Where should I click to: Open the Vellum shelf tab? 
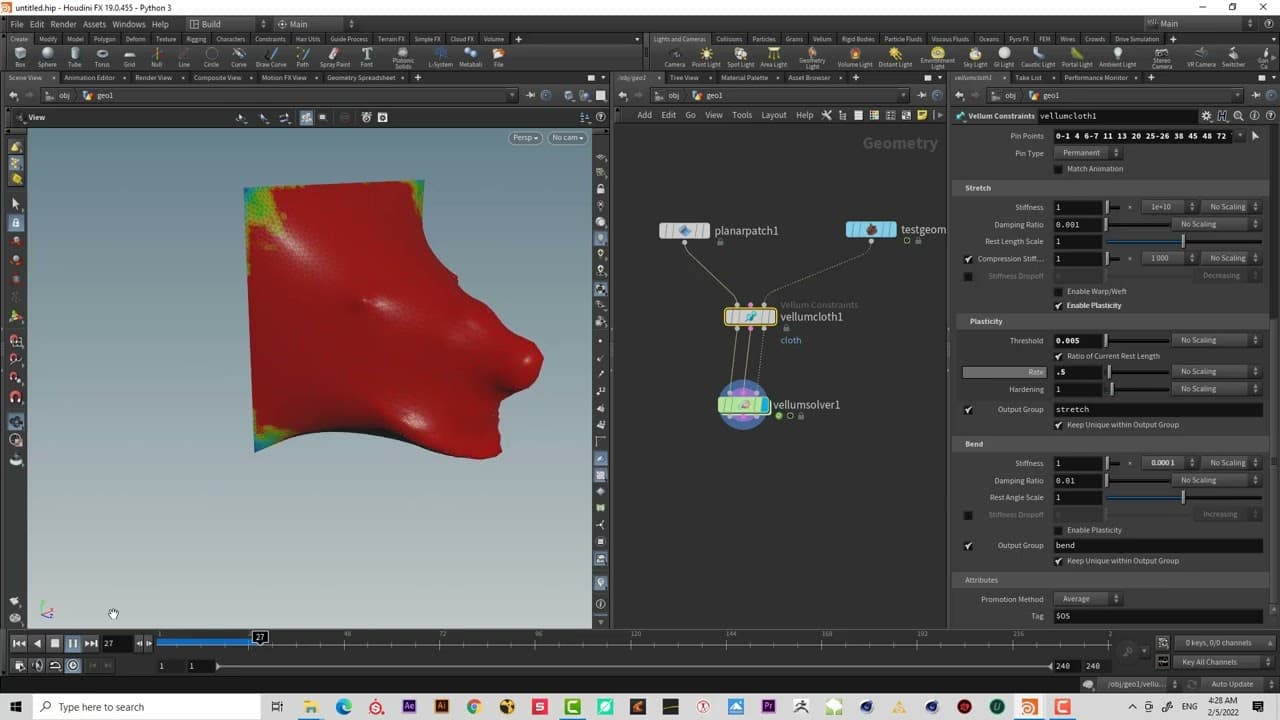click(x=822, y=39)
